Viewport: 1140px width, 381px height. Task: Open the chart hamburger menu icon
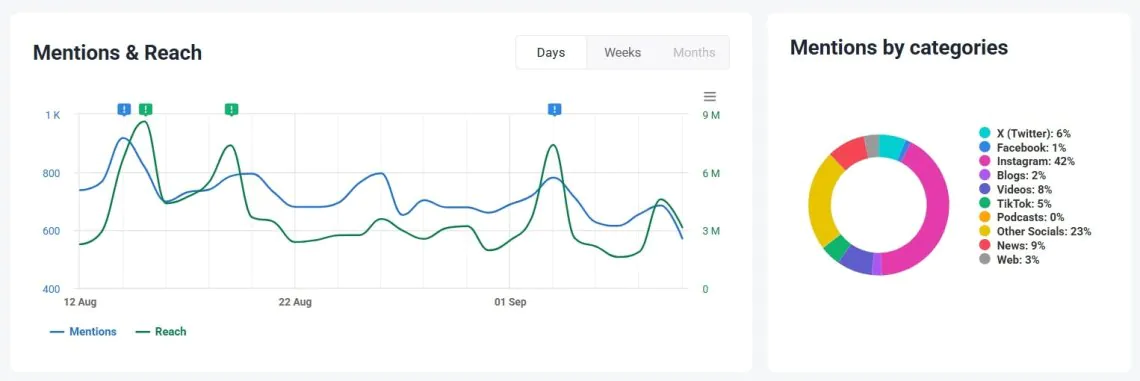coord(710,97)
